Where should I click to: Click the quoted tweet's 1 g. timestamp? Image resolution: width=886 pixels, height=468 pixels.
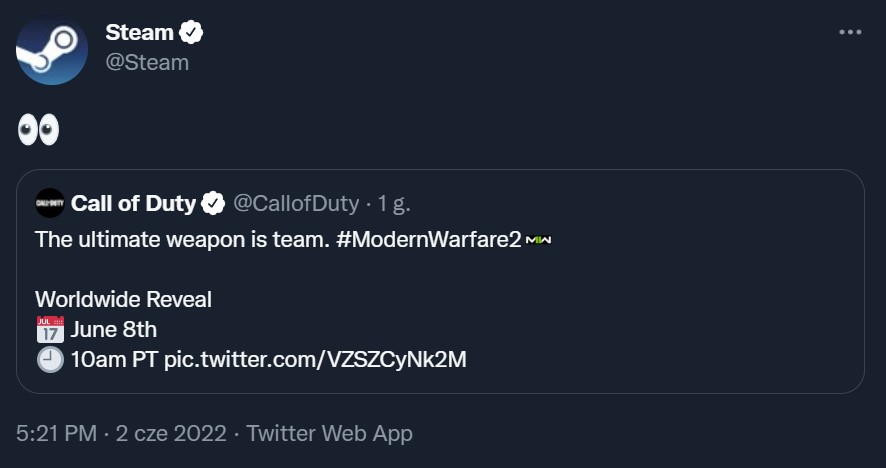click(394, 204)
